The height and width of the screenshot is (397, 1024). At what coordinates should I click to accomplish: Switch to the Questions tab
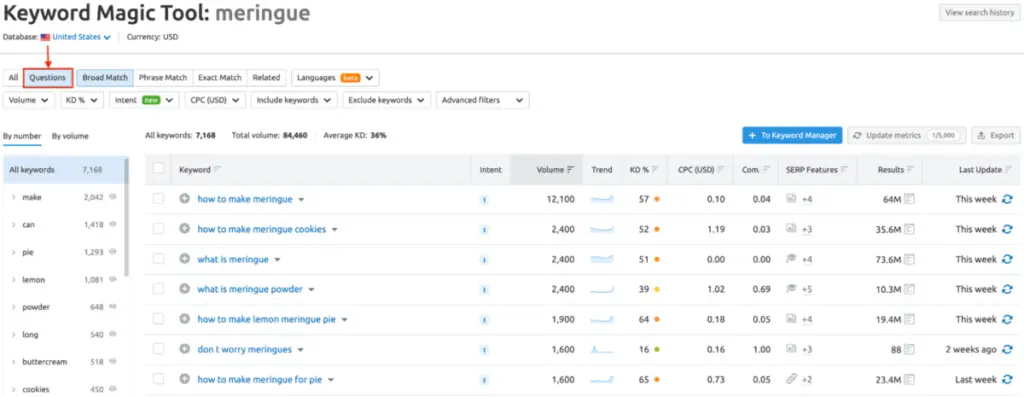tap(48, 78)
